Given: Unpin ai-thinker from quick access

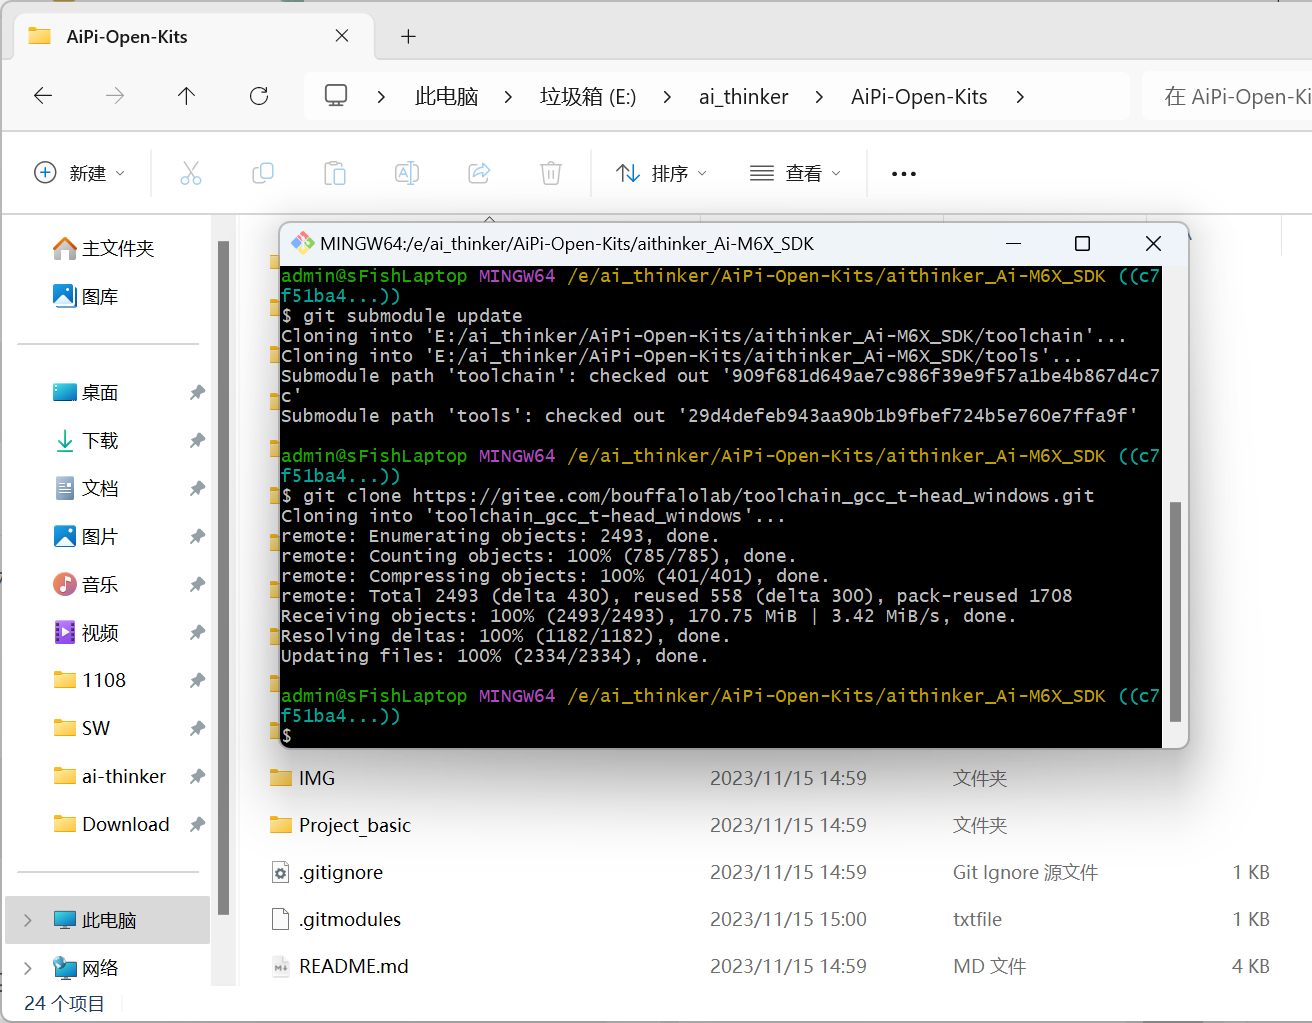Looking at the screenshot, I should point(197,777).
